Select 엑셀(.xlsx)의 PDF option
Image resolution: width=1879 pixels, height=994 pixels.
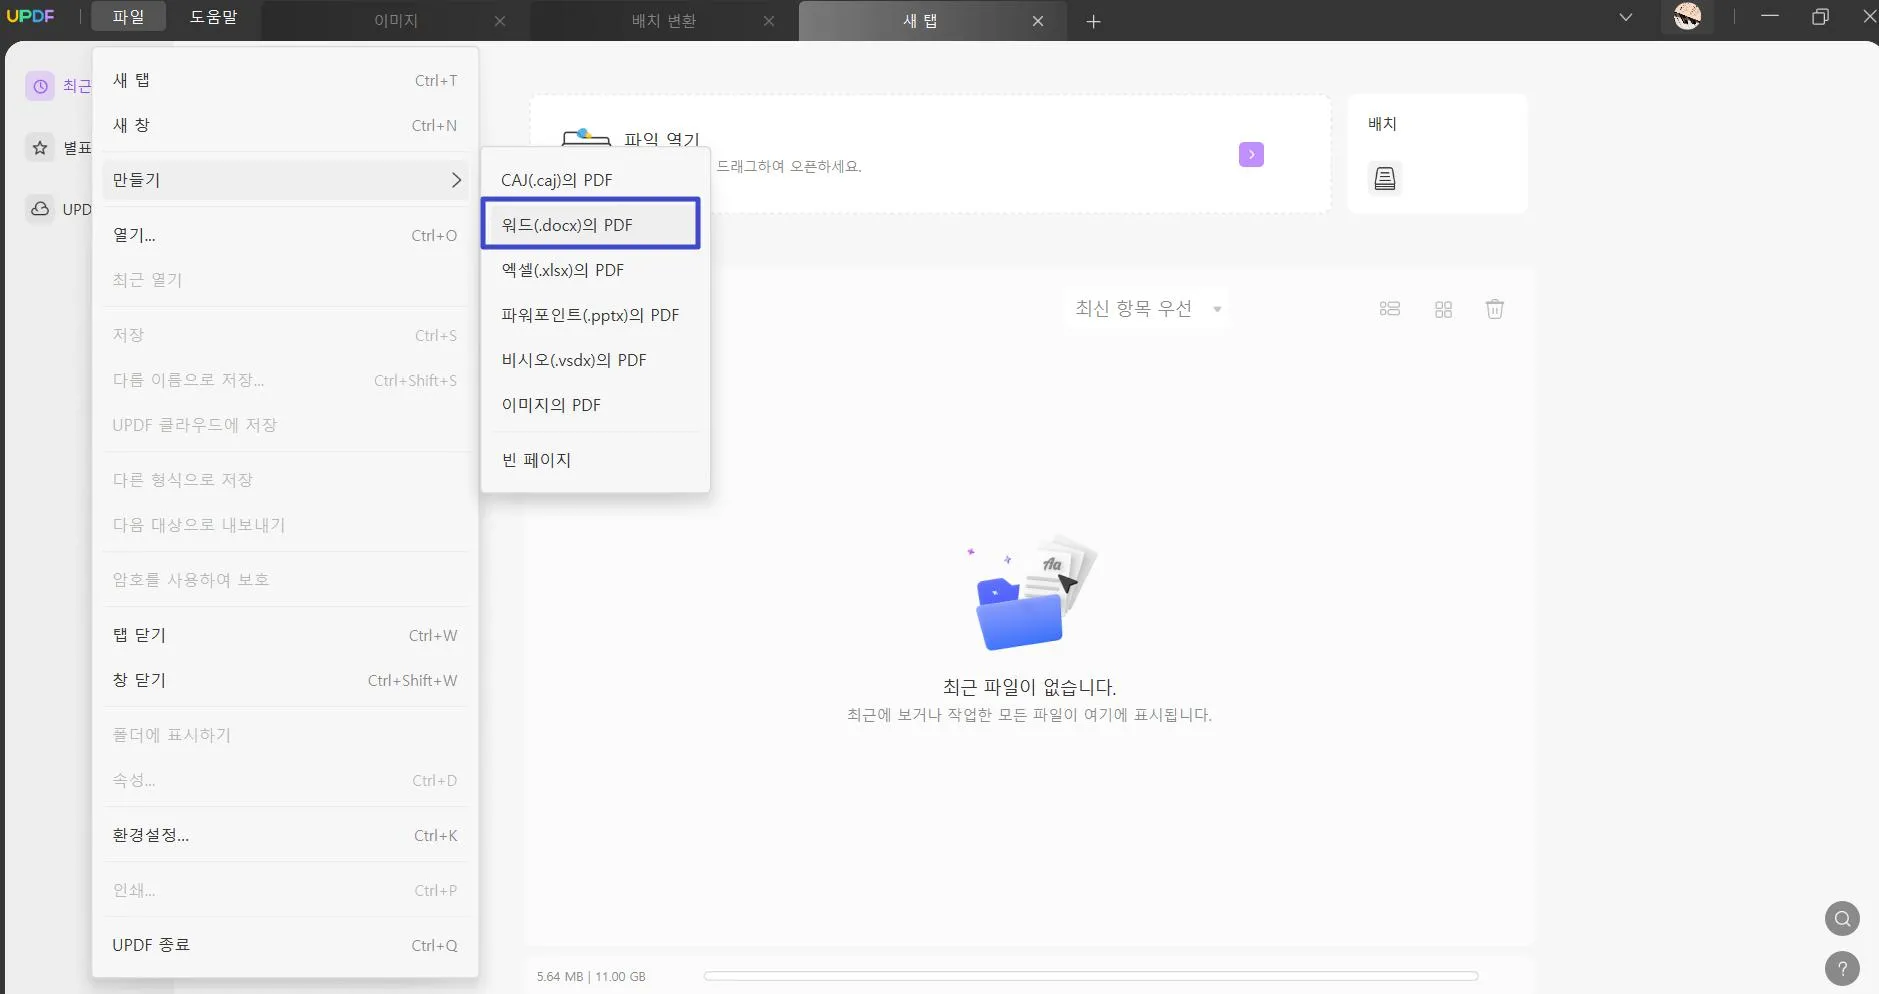(x=594, y=270)
